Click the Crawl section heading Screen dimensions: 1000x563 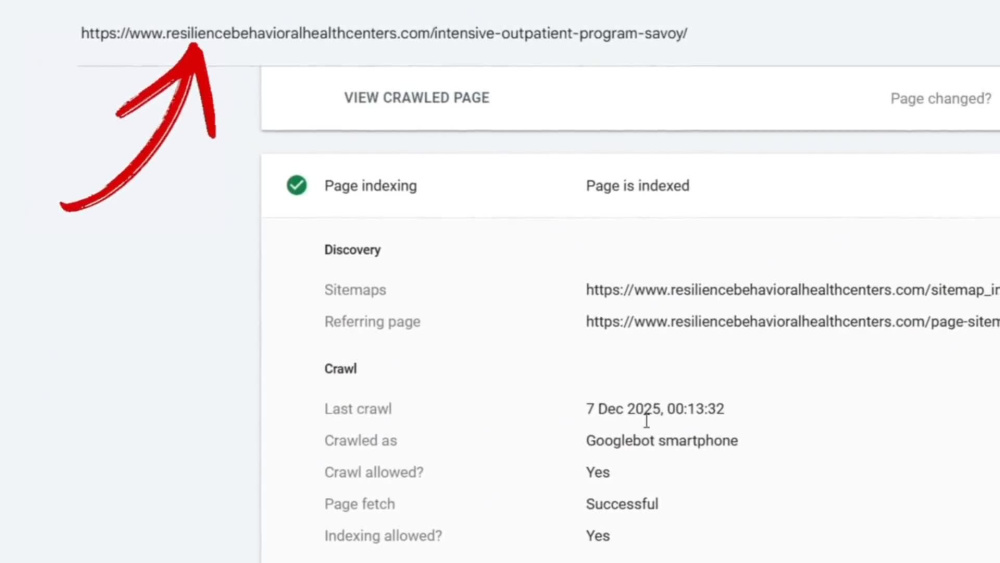341,369
